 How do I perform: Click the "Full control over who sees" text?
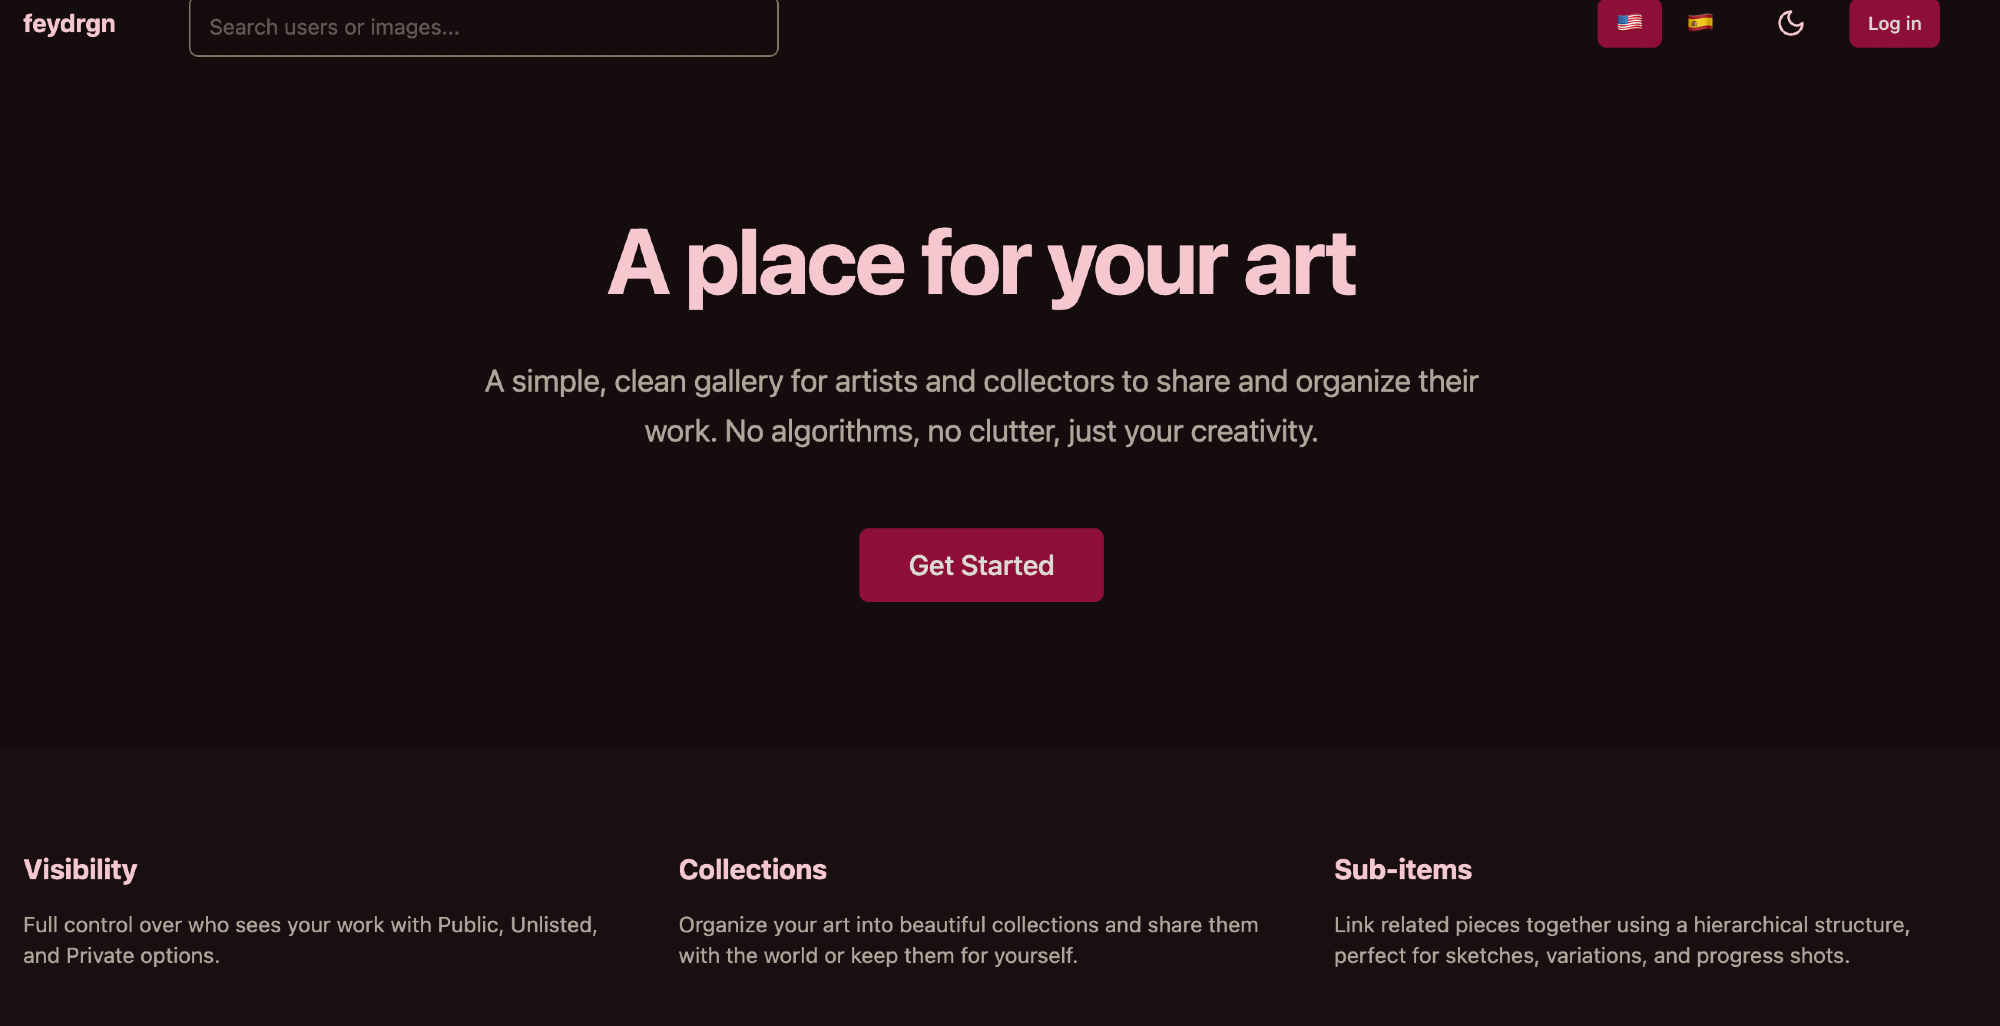pyautogui.click(x=200, y=925)
